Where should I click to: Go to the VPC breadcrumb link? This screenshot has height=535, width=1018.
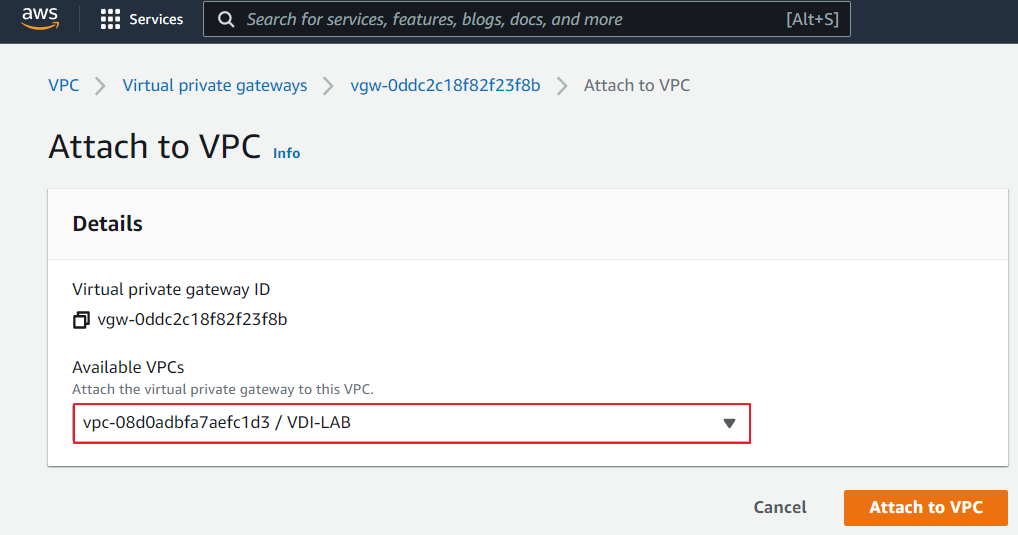click(64, 86)
